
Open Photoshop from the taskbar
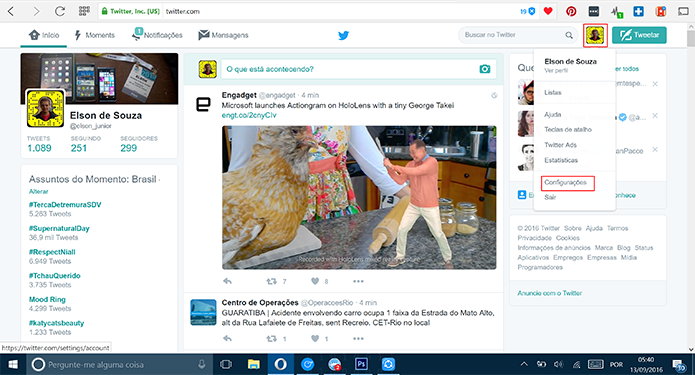tap(361, 364)
